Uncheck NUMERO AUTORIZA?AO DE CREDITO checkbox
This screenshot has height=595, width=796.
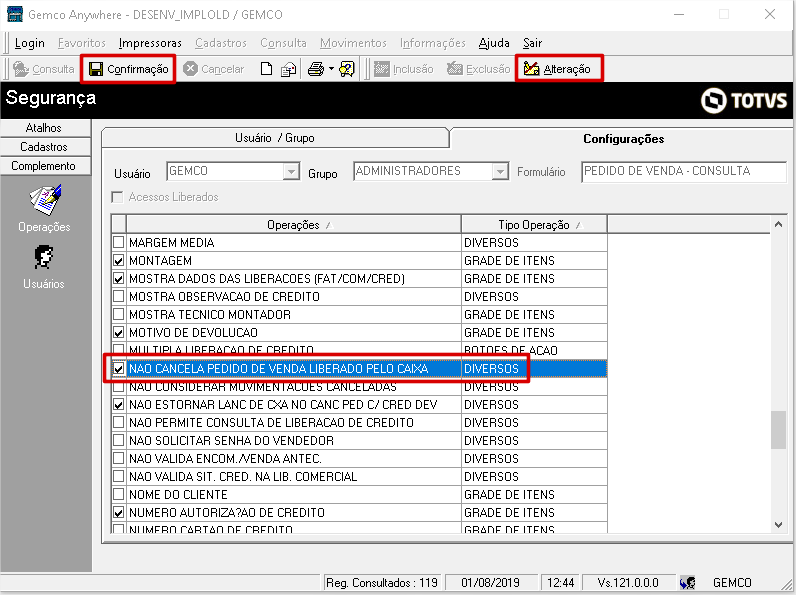coord(118,512)
